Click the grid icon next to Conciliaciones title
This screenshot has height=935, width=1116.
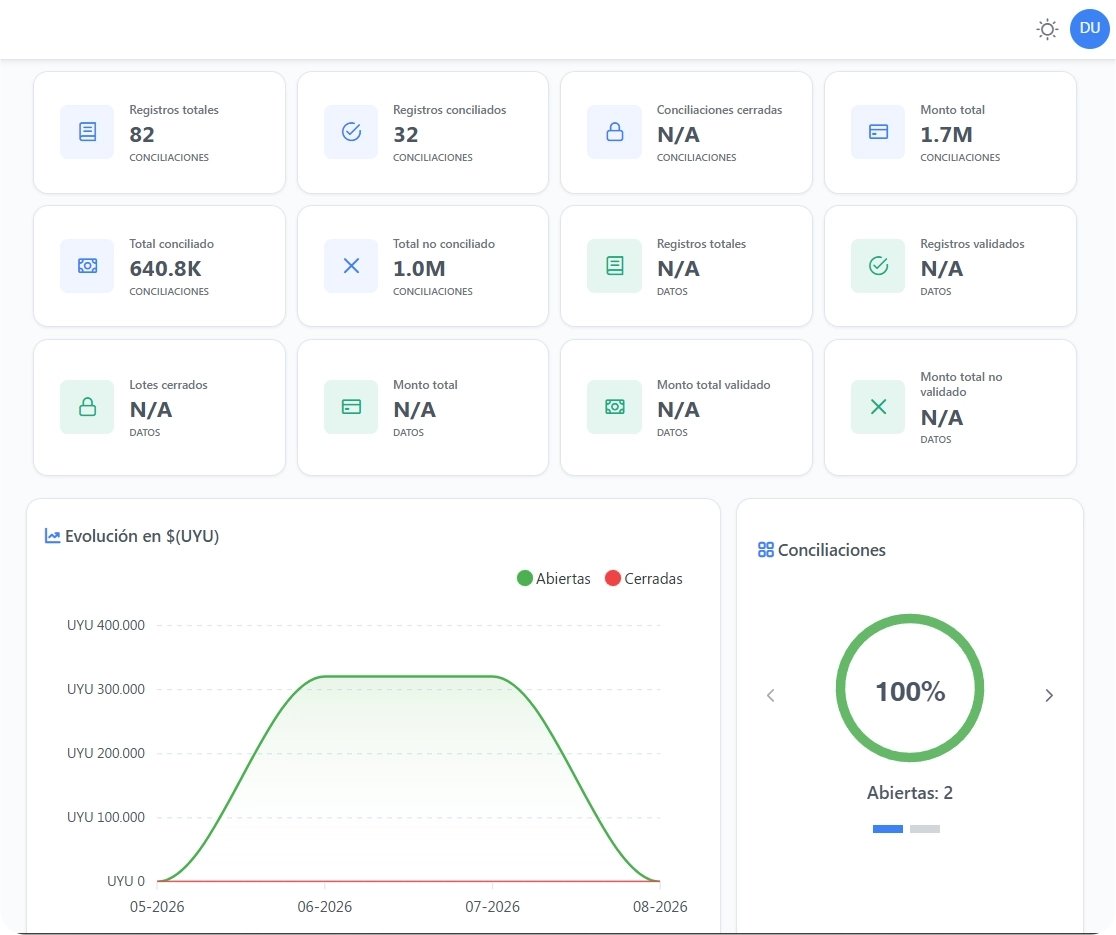tap(766, 549)
